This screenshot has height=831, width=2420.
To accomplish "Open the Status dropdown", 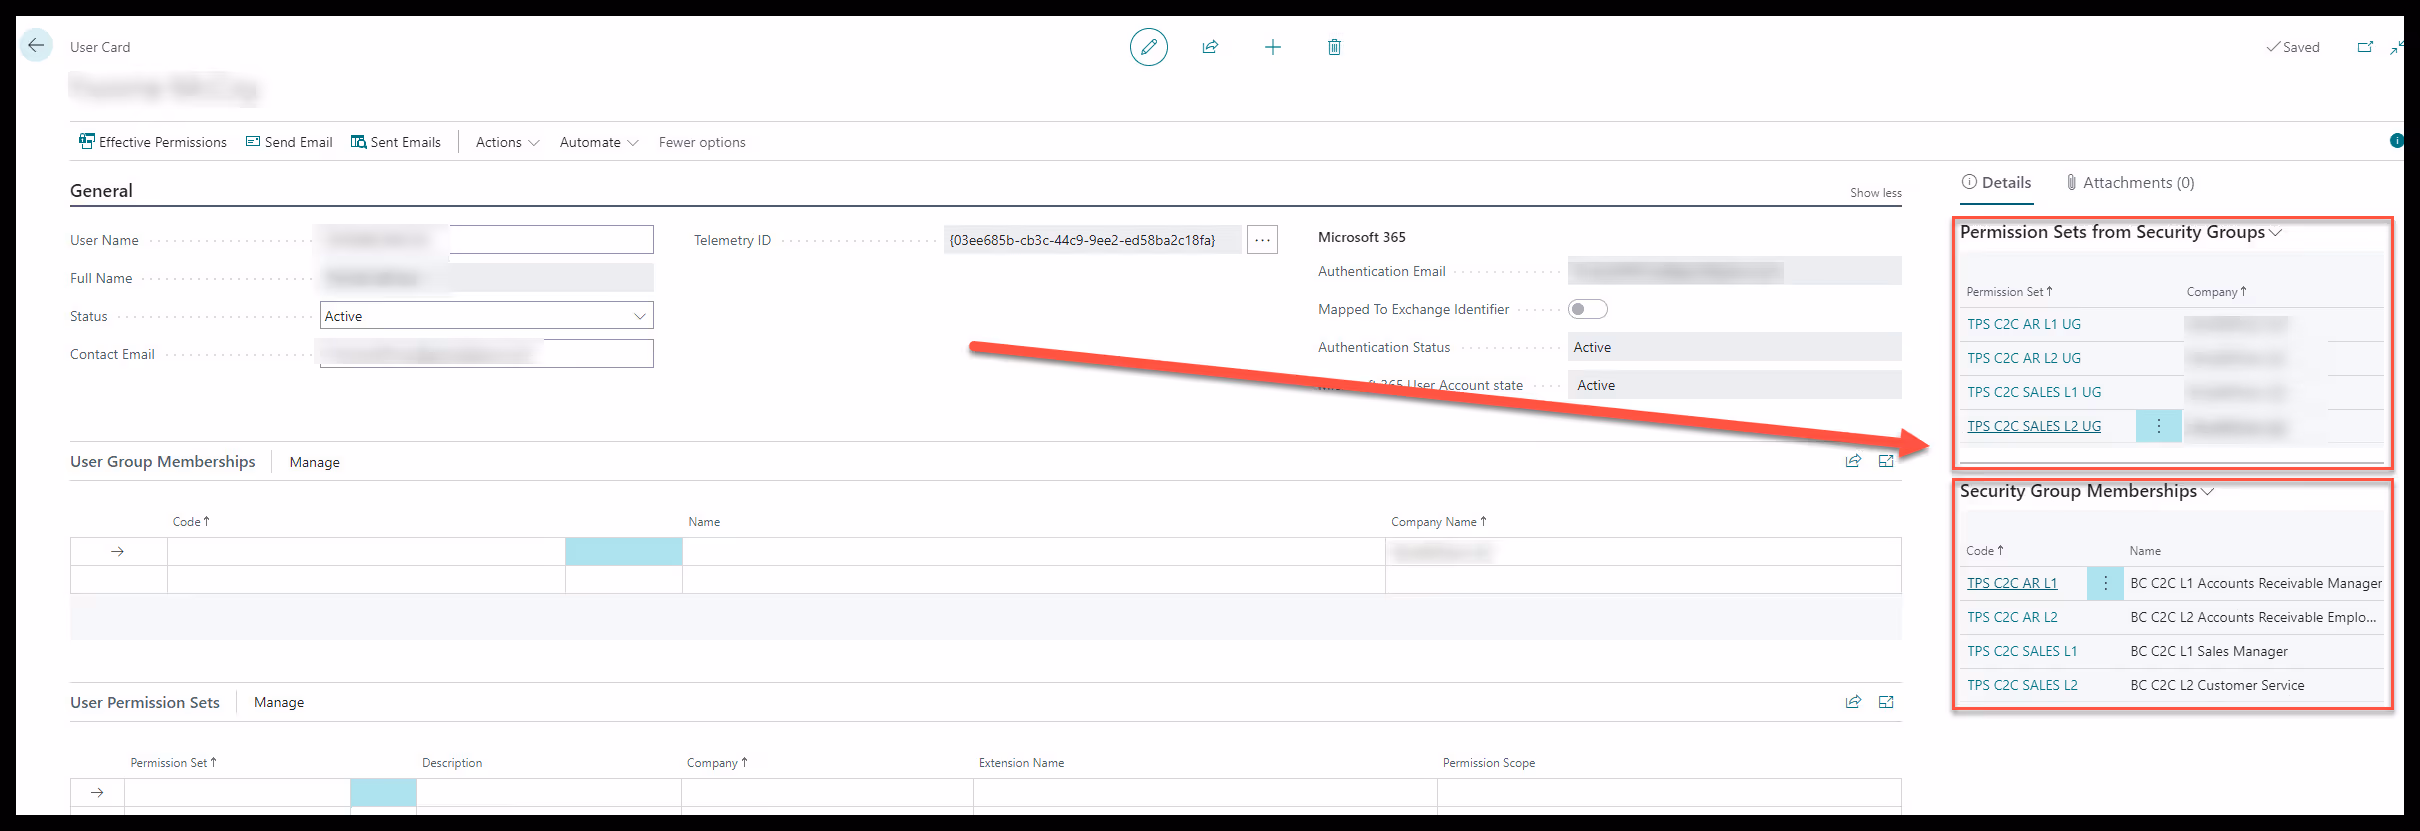I will coord(640,316).
